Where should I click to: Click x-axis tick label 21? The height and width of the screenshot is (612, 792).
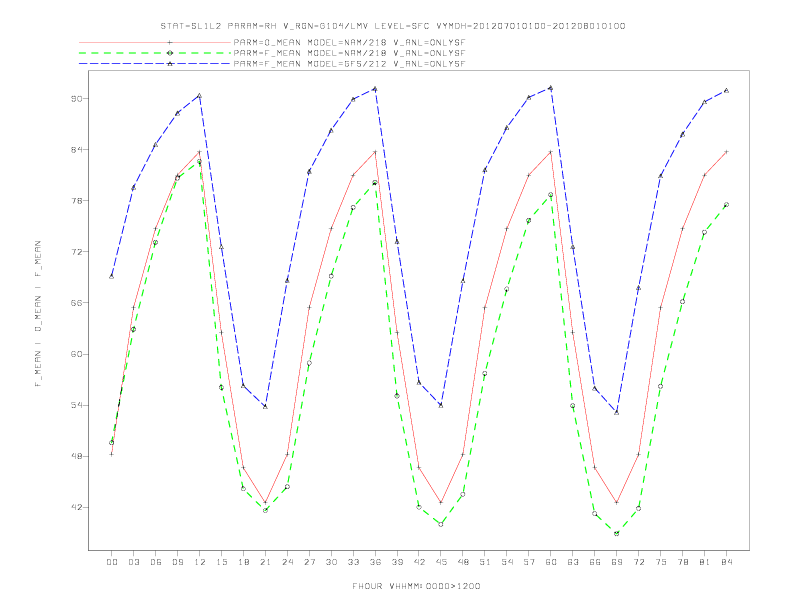point(265,562)
